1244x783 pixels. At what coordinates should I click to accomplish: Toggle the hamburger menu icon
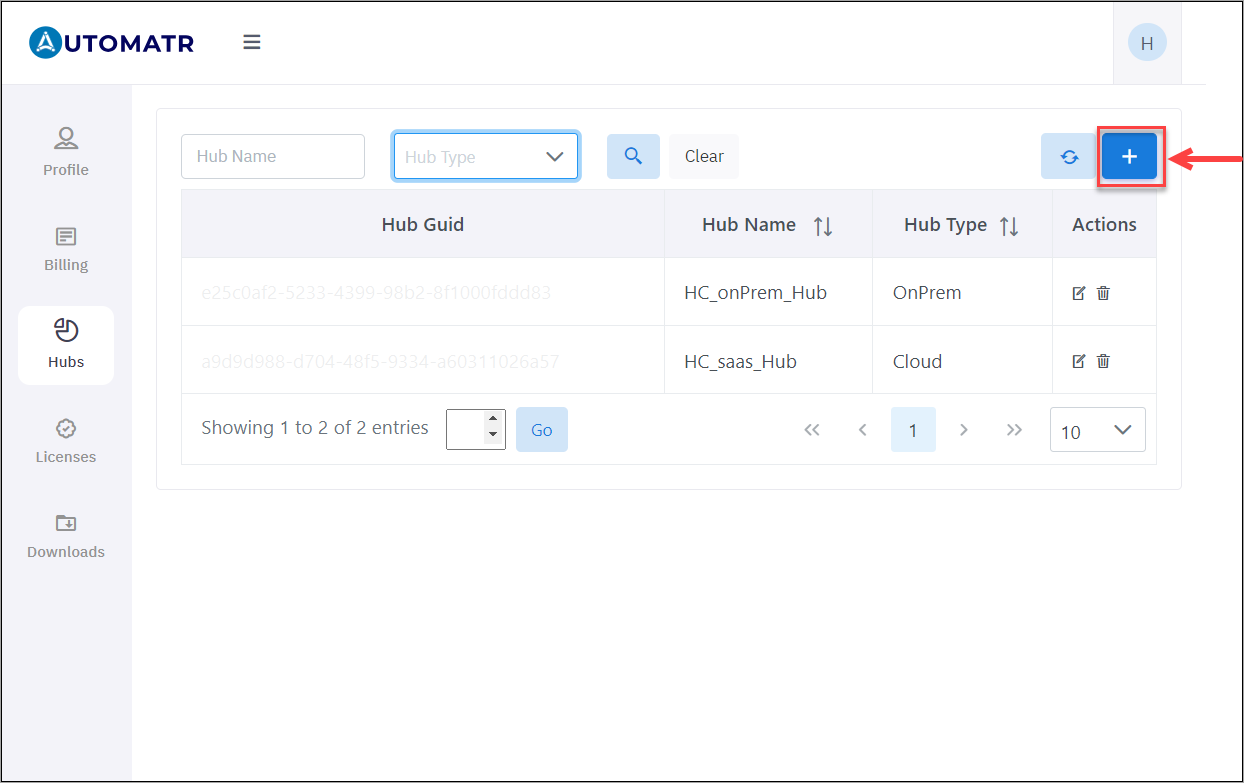252,42
